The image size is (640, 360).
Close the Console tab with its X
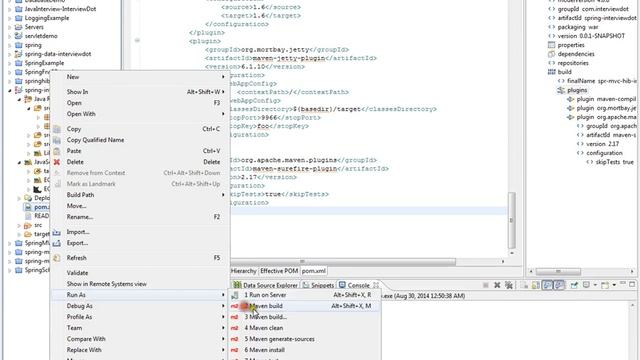(x=376, y=285)
